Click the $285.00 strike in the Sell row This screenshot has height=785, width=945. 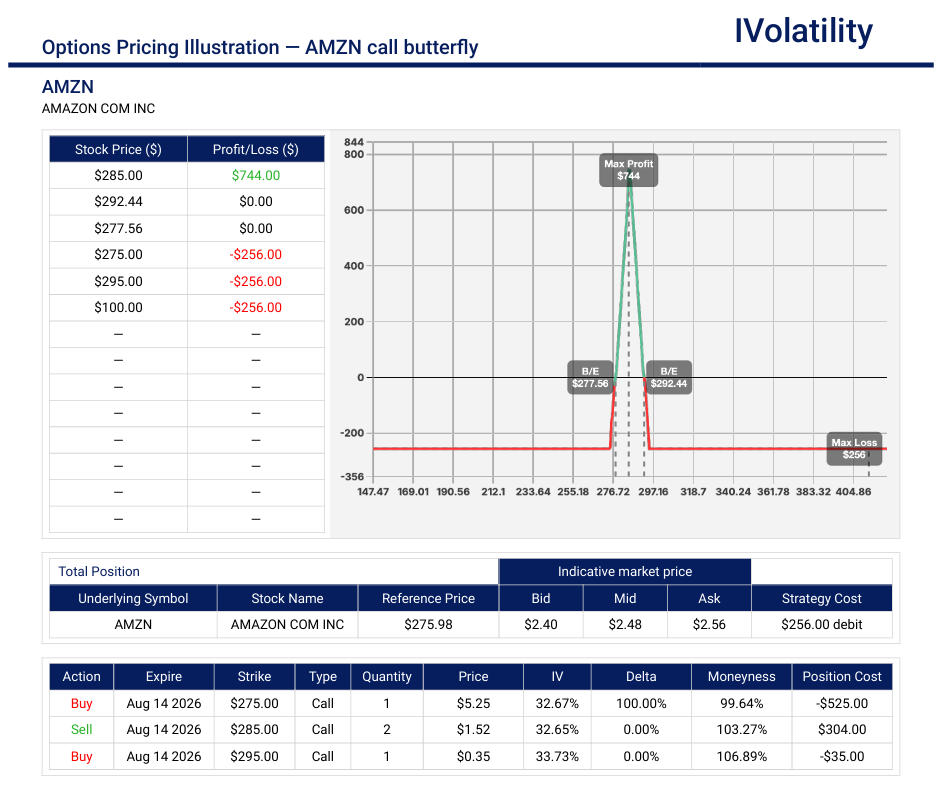[254, 730]
